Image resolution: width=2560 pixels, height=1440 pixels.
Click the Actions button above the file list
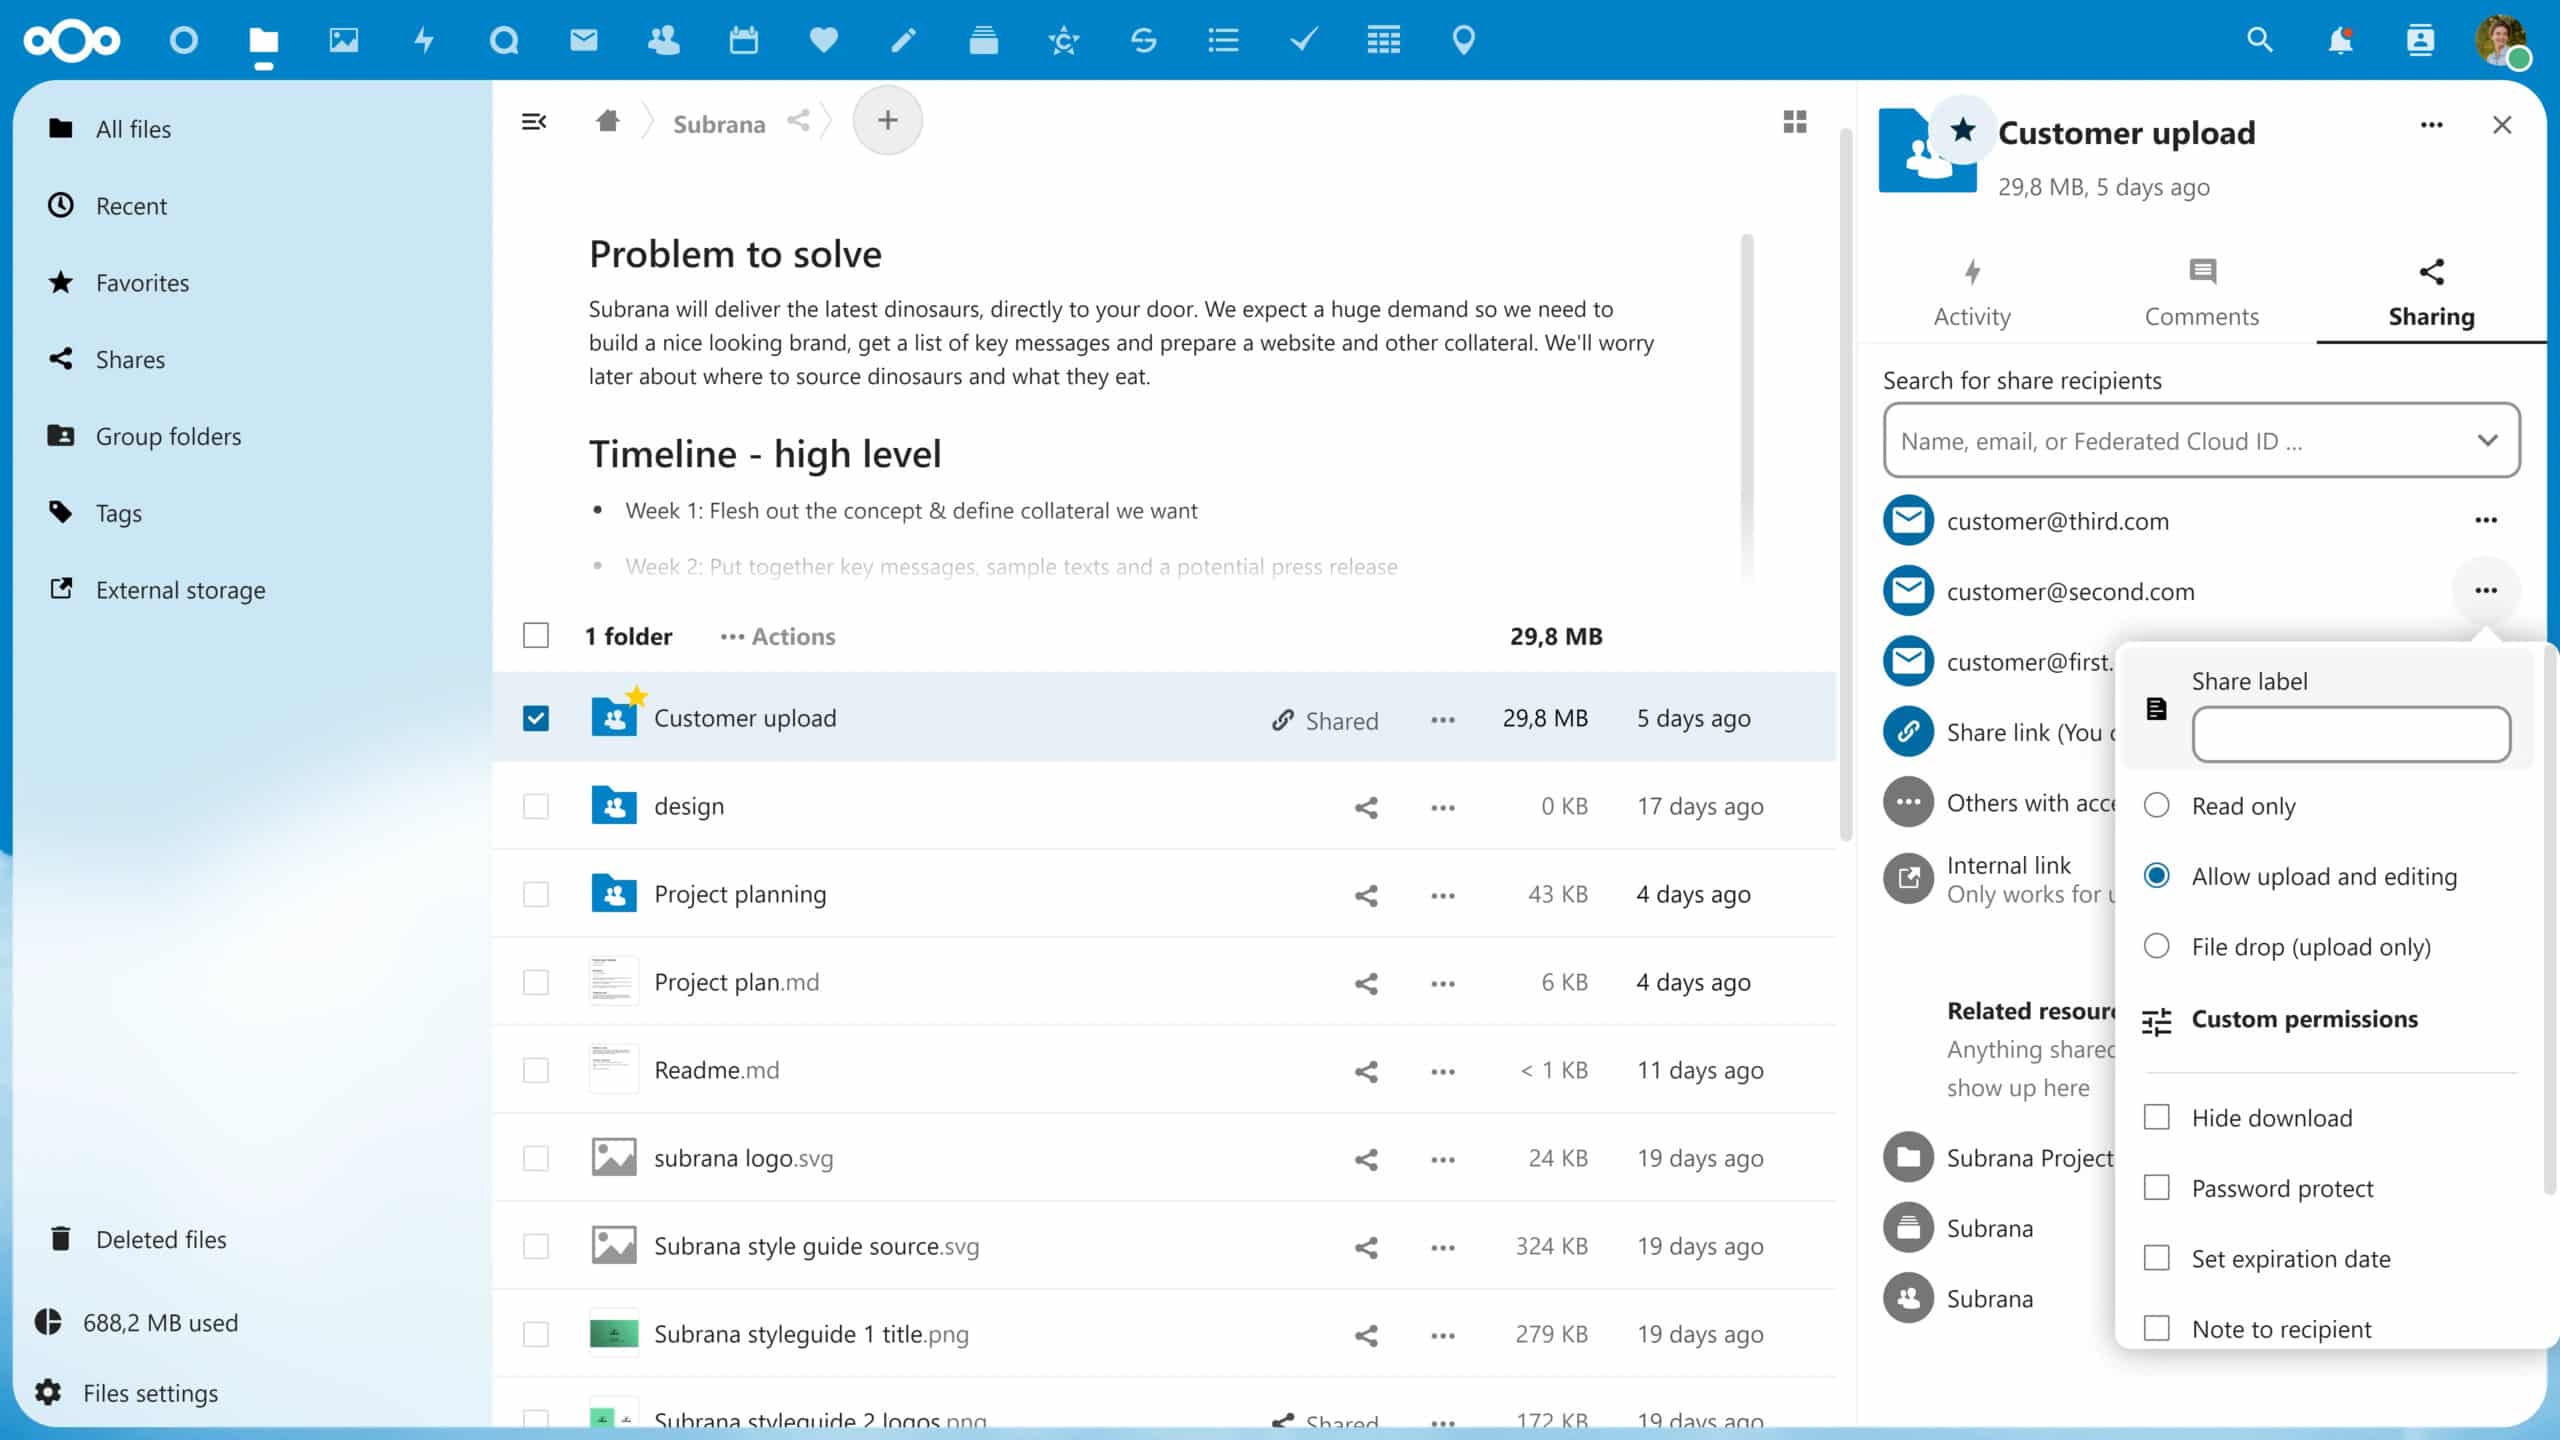778,636
